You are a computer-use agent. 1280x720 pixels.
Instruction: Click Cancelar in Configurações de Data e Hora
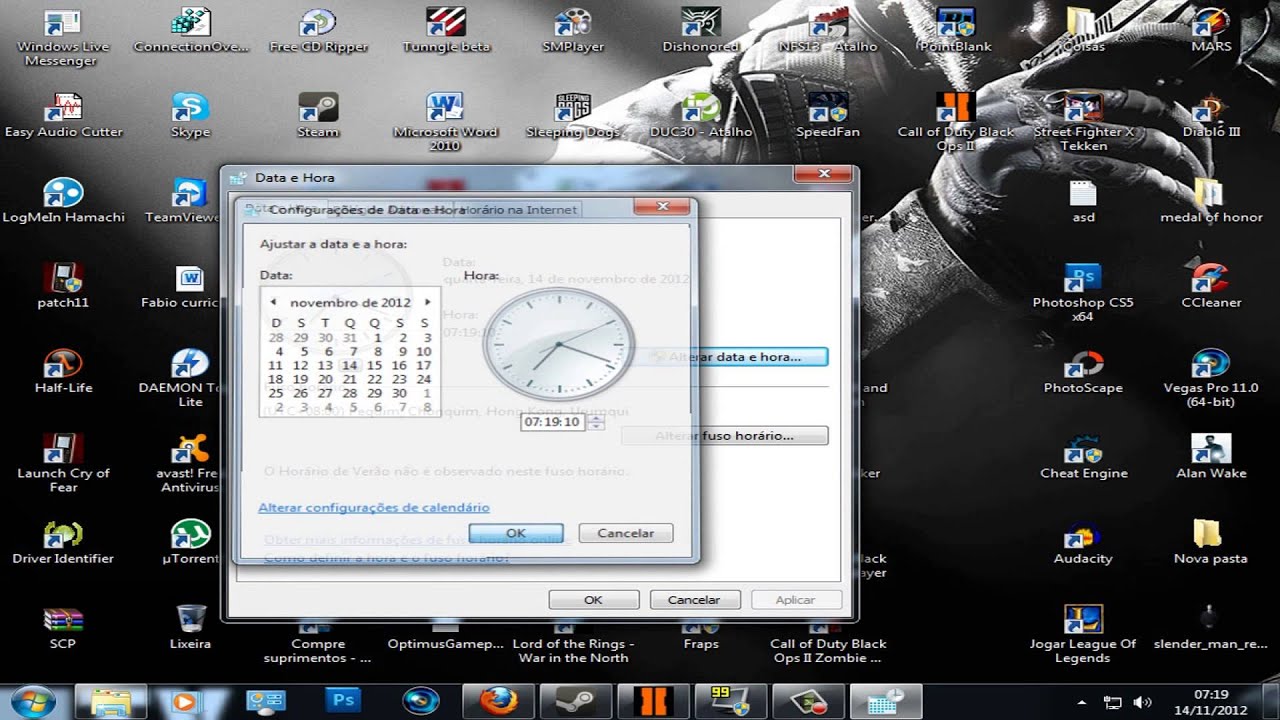(626, 533)
